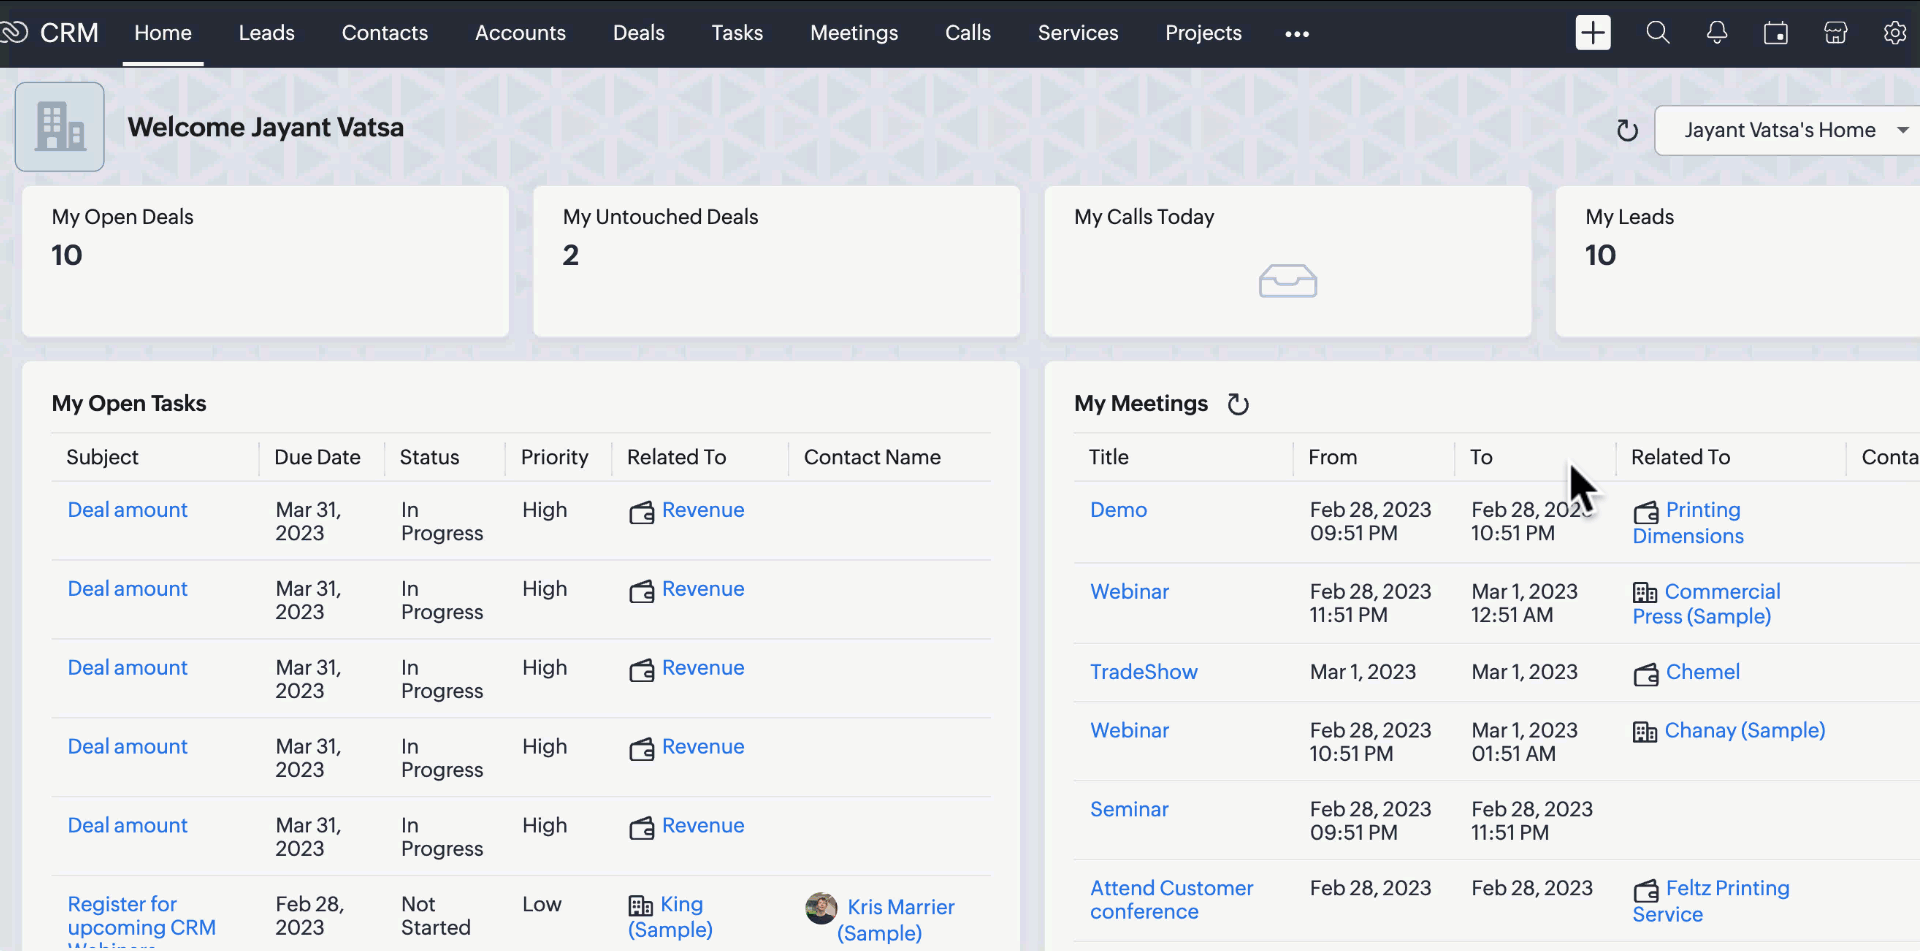Click the plus create-new icon
This screenshot has height=951, width=1920.
(x=1592, y=33)
